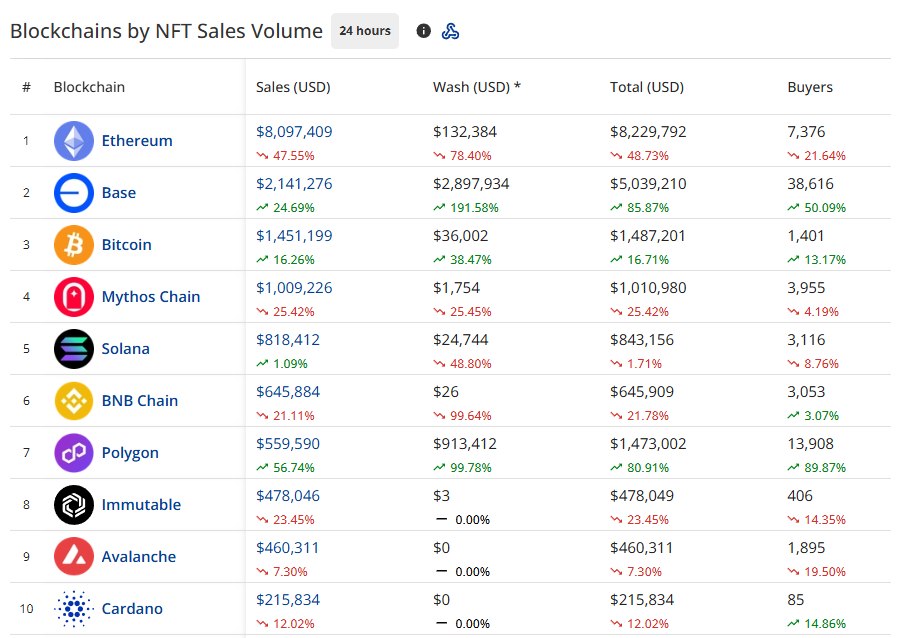This screenshot has width=899, height=638.
Task: Click Base sales value $2,141,276
Action: click(294, 184)
